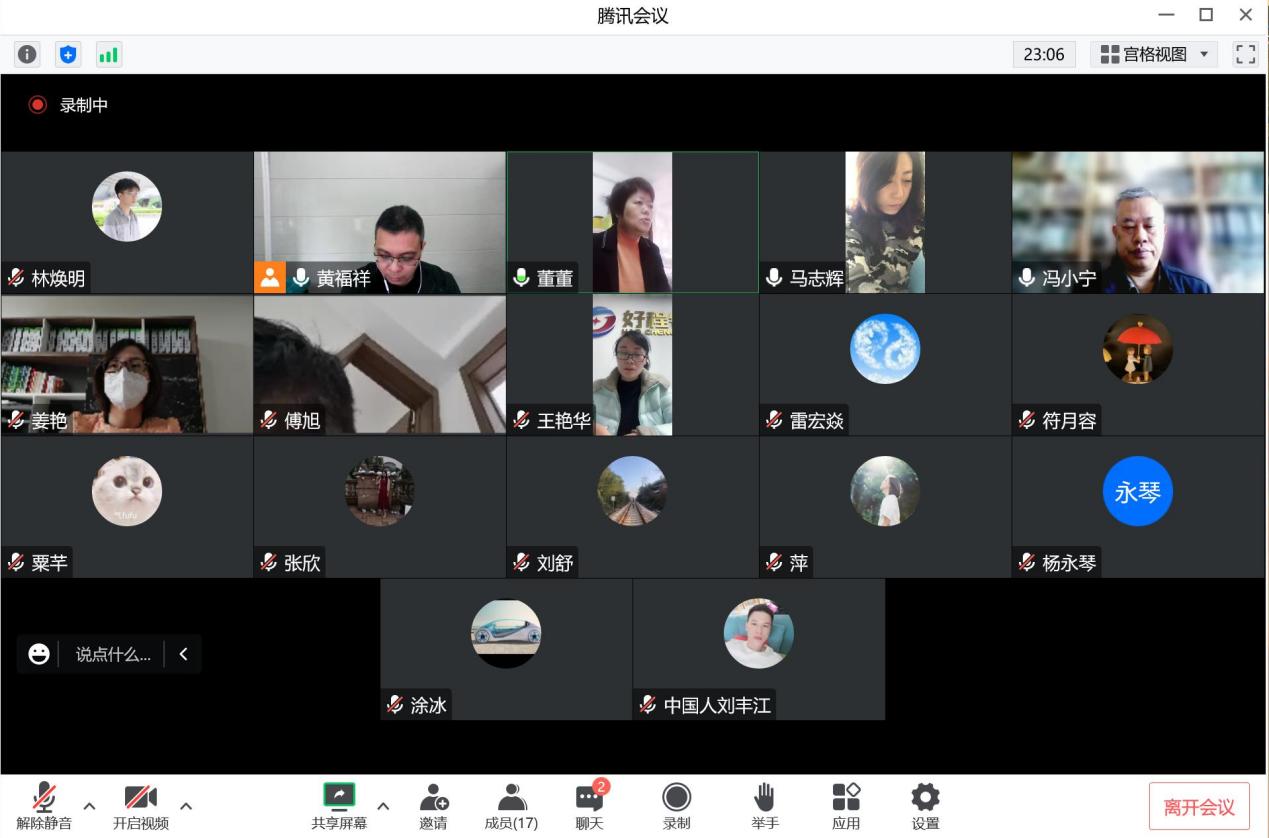Click the blue security shield icon
Image resolution: width=1269 pixels, height=838 pixels.
point(68,55)
